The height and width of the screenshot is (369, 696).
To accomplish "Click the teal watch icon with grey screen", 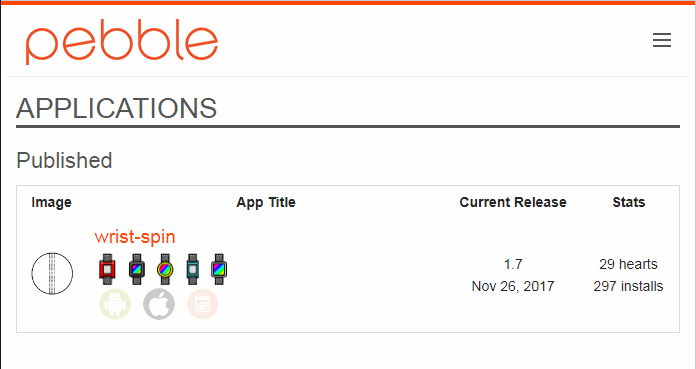I will tap(192, 269).
